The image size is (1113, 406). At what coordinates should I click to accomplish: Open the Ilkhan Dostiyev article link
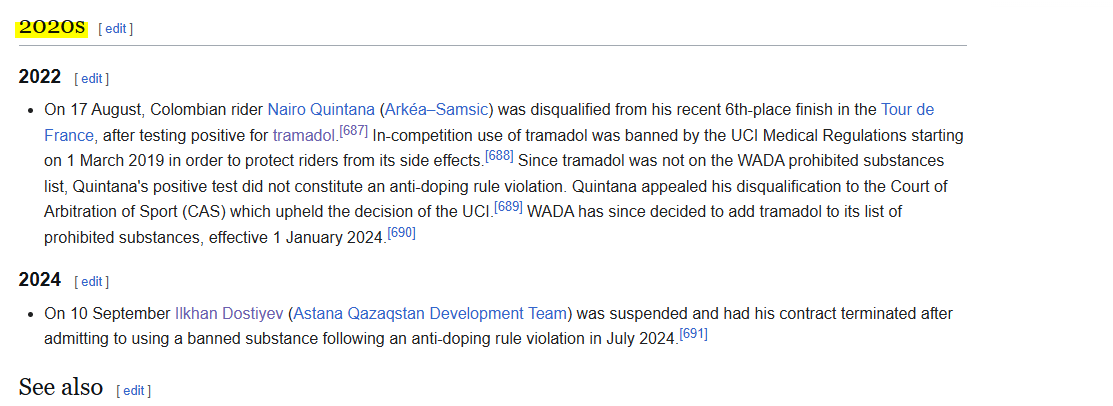(x=229, y=314)
